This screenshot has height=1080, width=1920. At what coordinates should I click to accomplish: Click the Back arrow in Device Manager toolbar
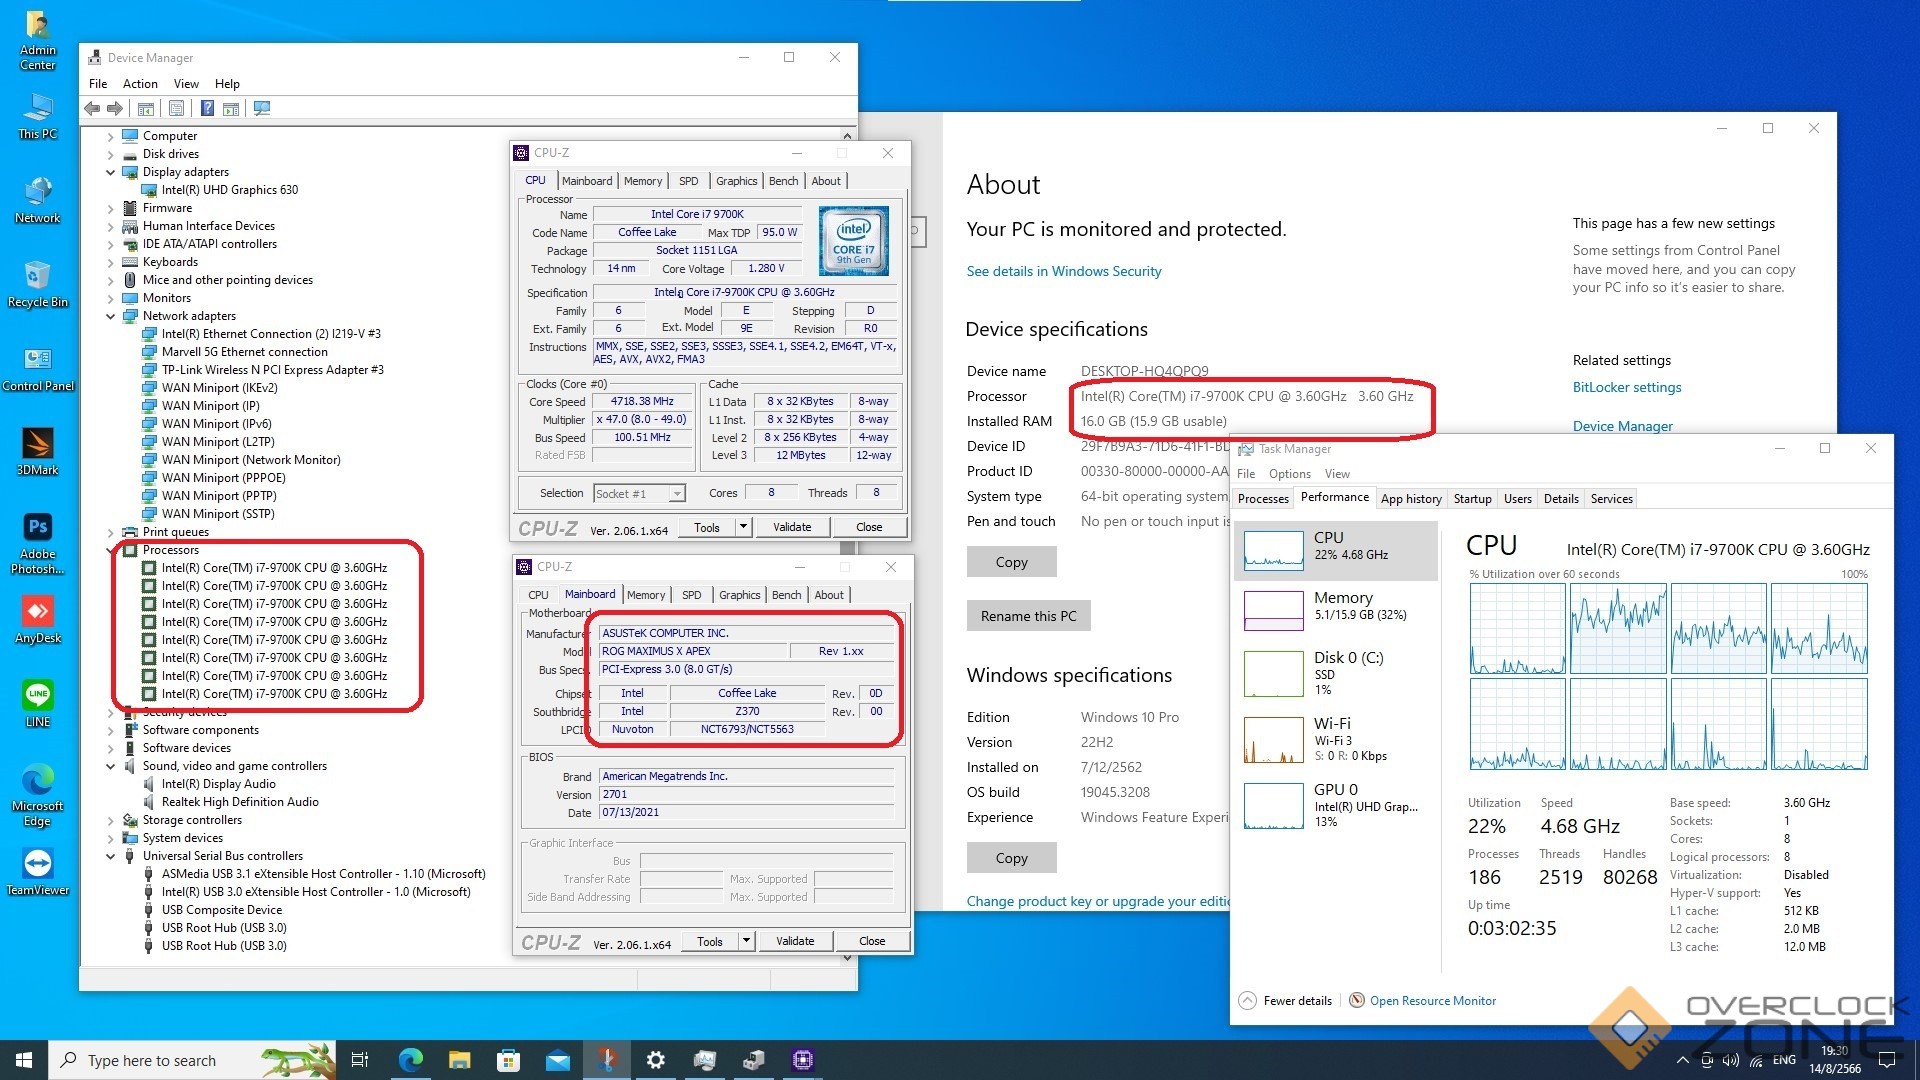pos(92,108)
